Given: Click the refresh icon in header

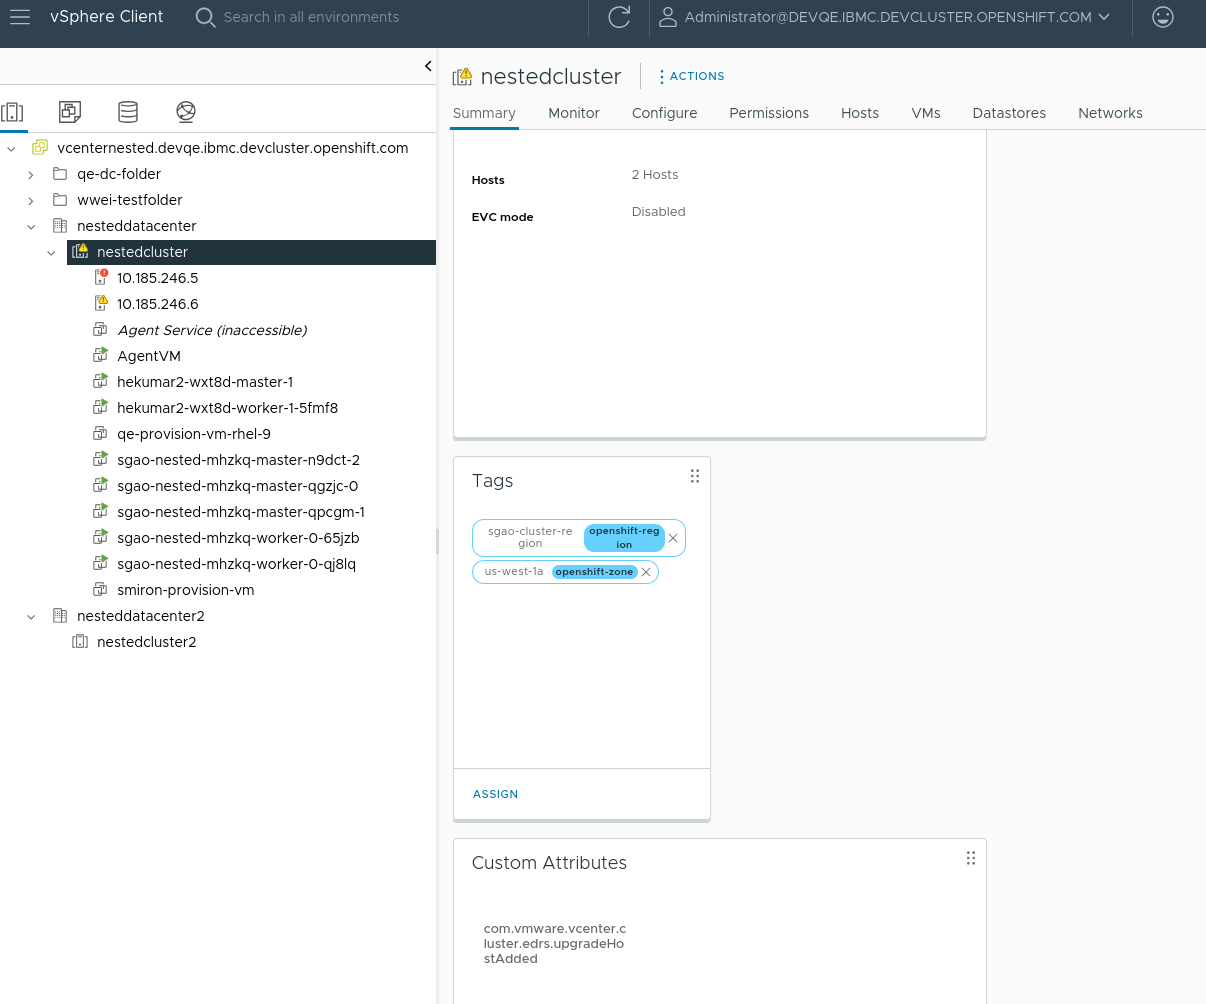Looking at the screenshot, I should [x=619, y=17].
